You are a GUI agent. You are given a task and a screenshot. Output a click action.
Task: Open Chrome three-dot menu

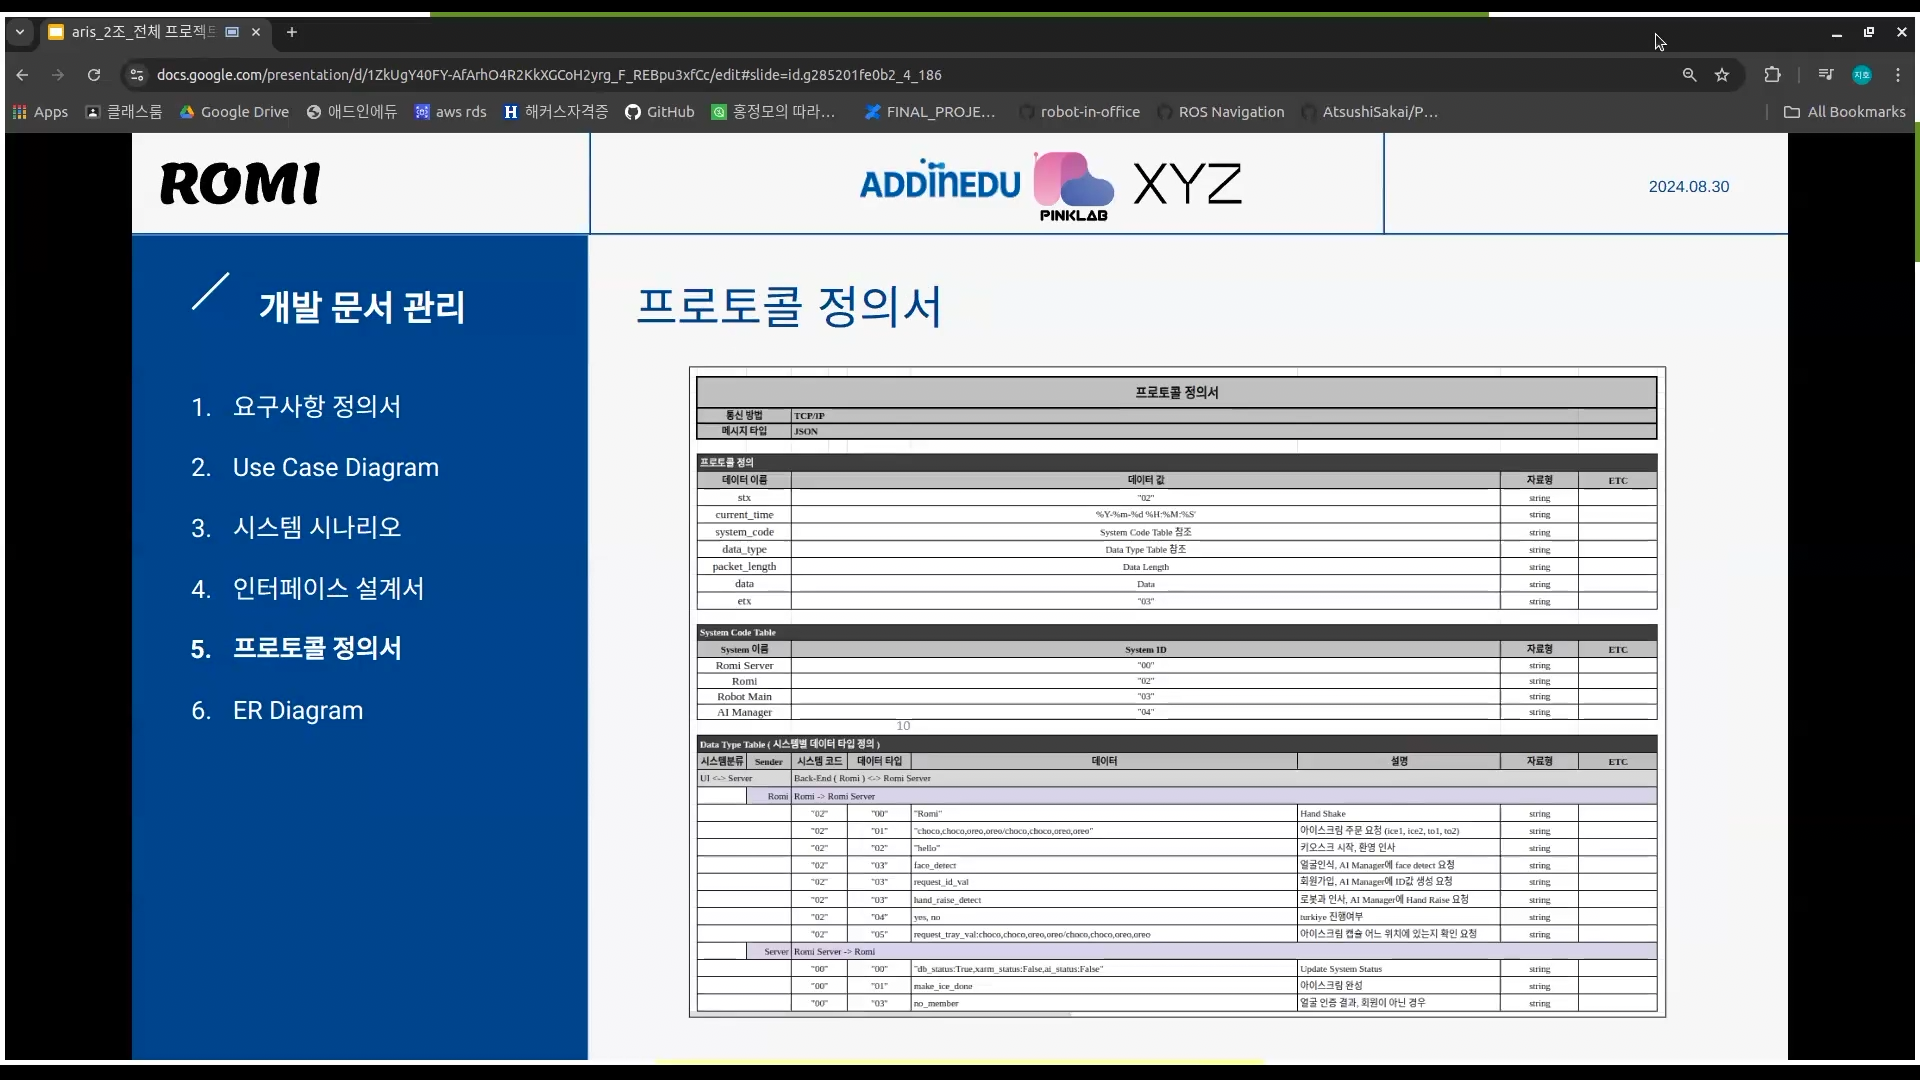1898,75
